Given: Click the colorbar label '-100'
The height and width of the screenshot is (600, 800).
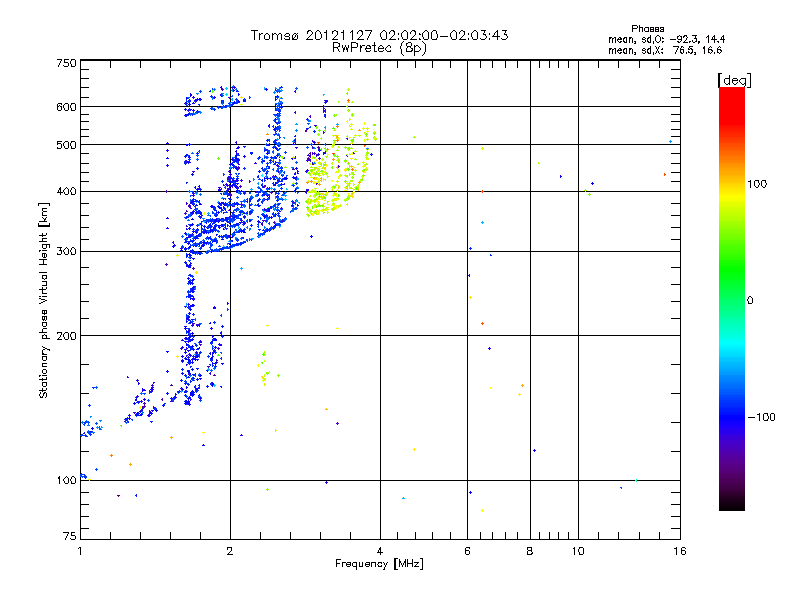Looking at the screenshot, I should (x=761, y=417).
